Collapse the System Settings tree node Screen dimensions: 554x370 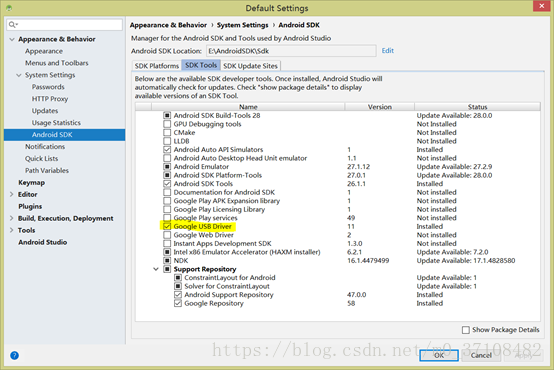[x=19, y=75]
